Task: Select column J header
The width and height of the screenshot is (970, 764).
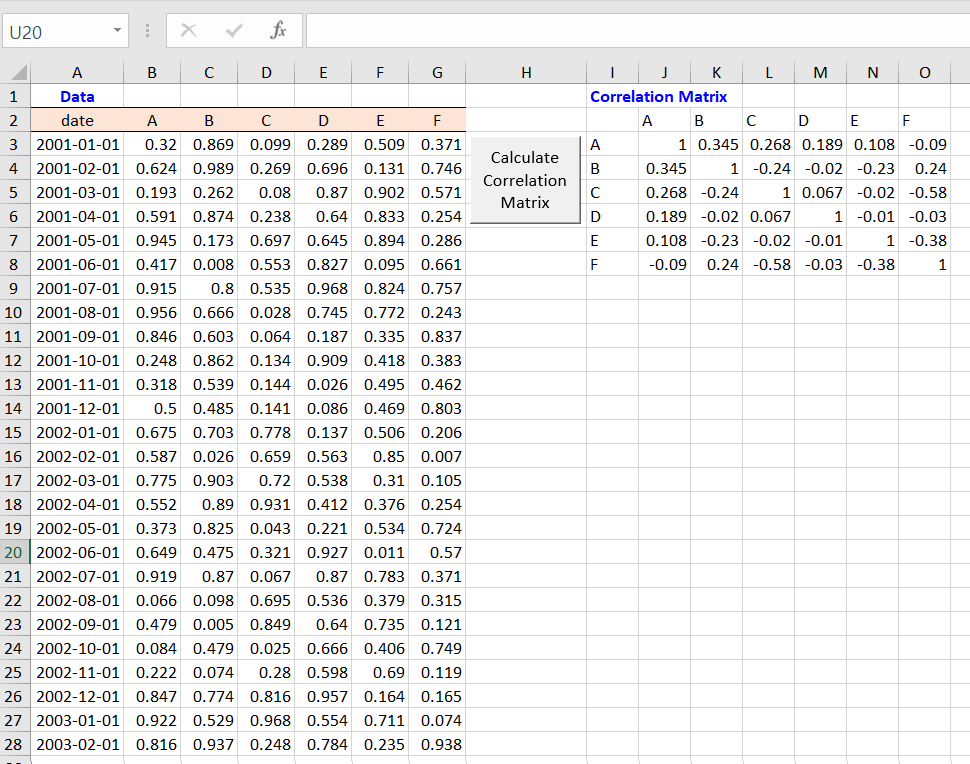Action: [x=664, y=72]
